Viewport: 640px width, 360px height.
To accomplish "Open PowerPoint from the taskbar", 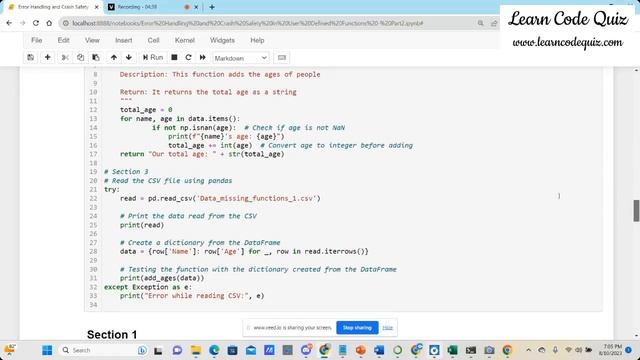I will pos(360,350).
